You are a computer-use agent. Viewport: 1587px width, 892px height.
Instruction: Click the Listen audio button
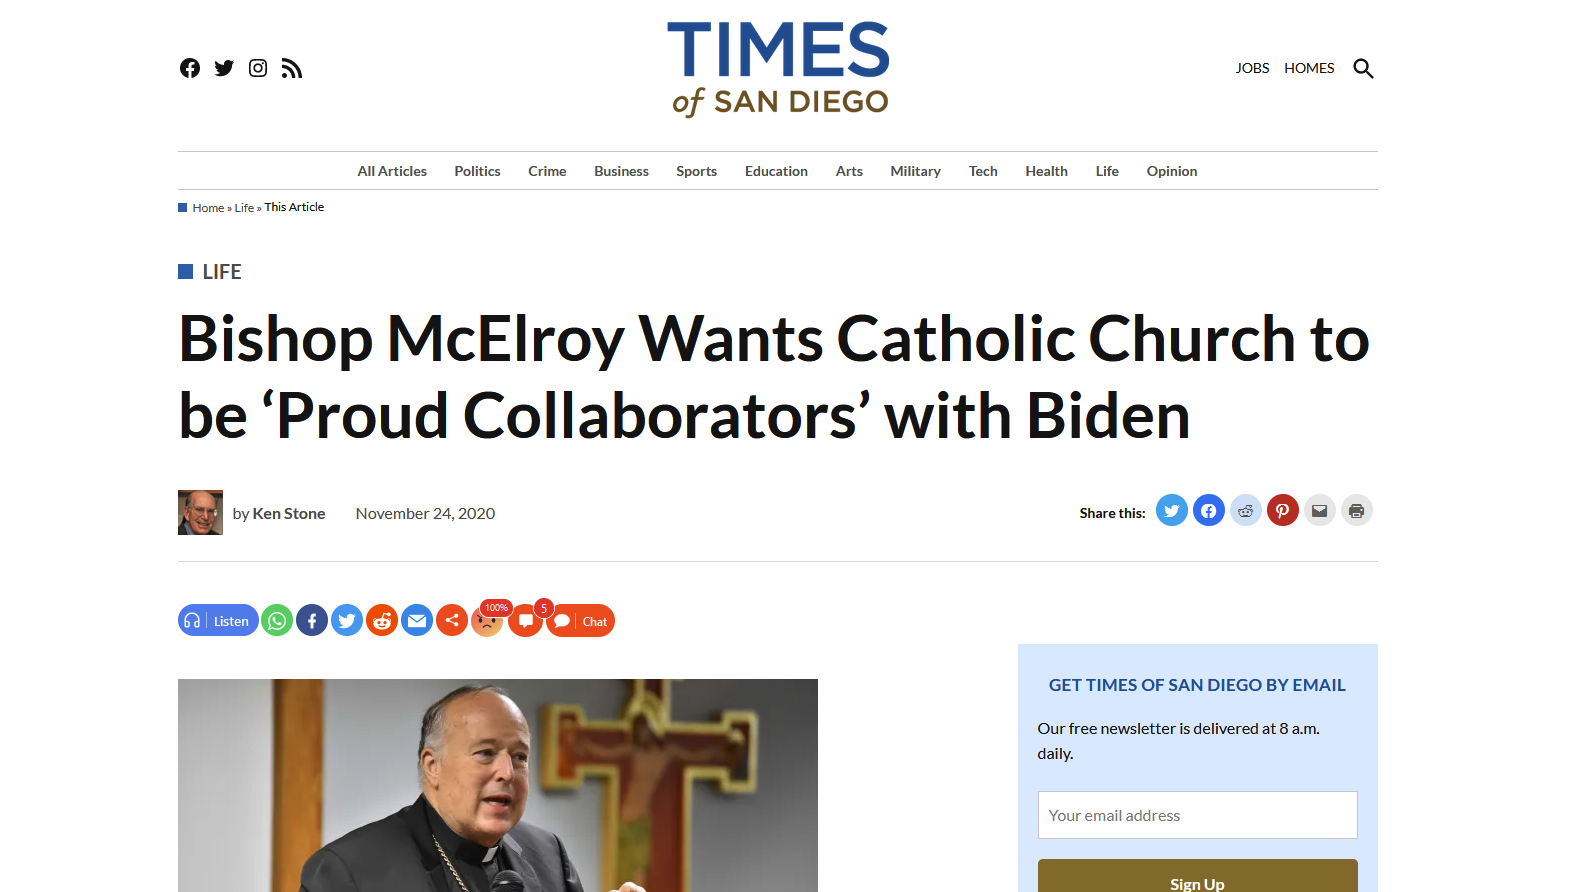[x=218, y=621]
